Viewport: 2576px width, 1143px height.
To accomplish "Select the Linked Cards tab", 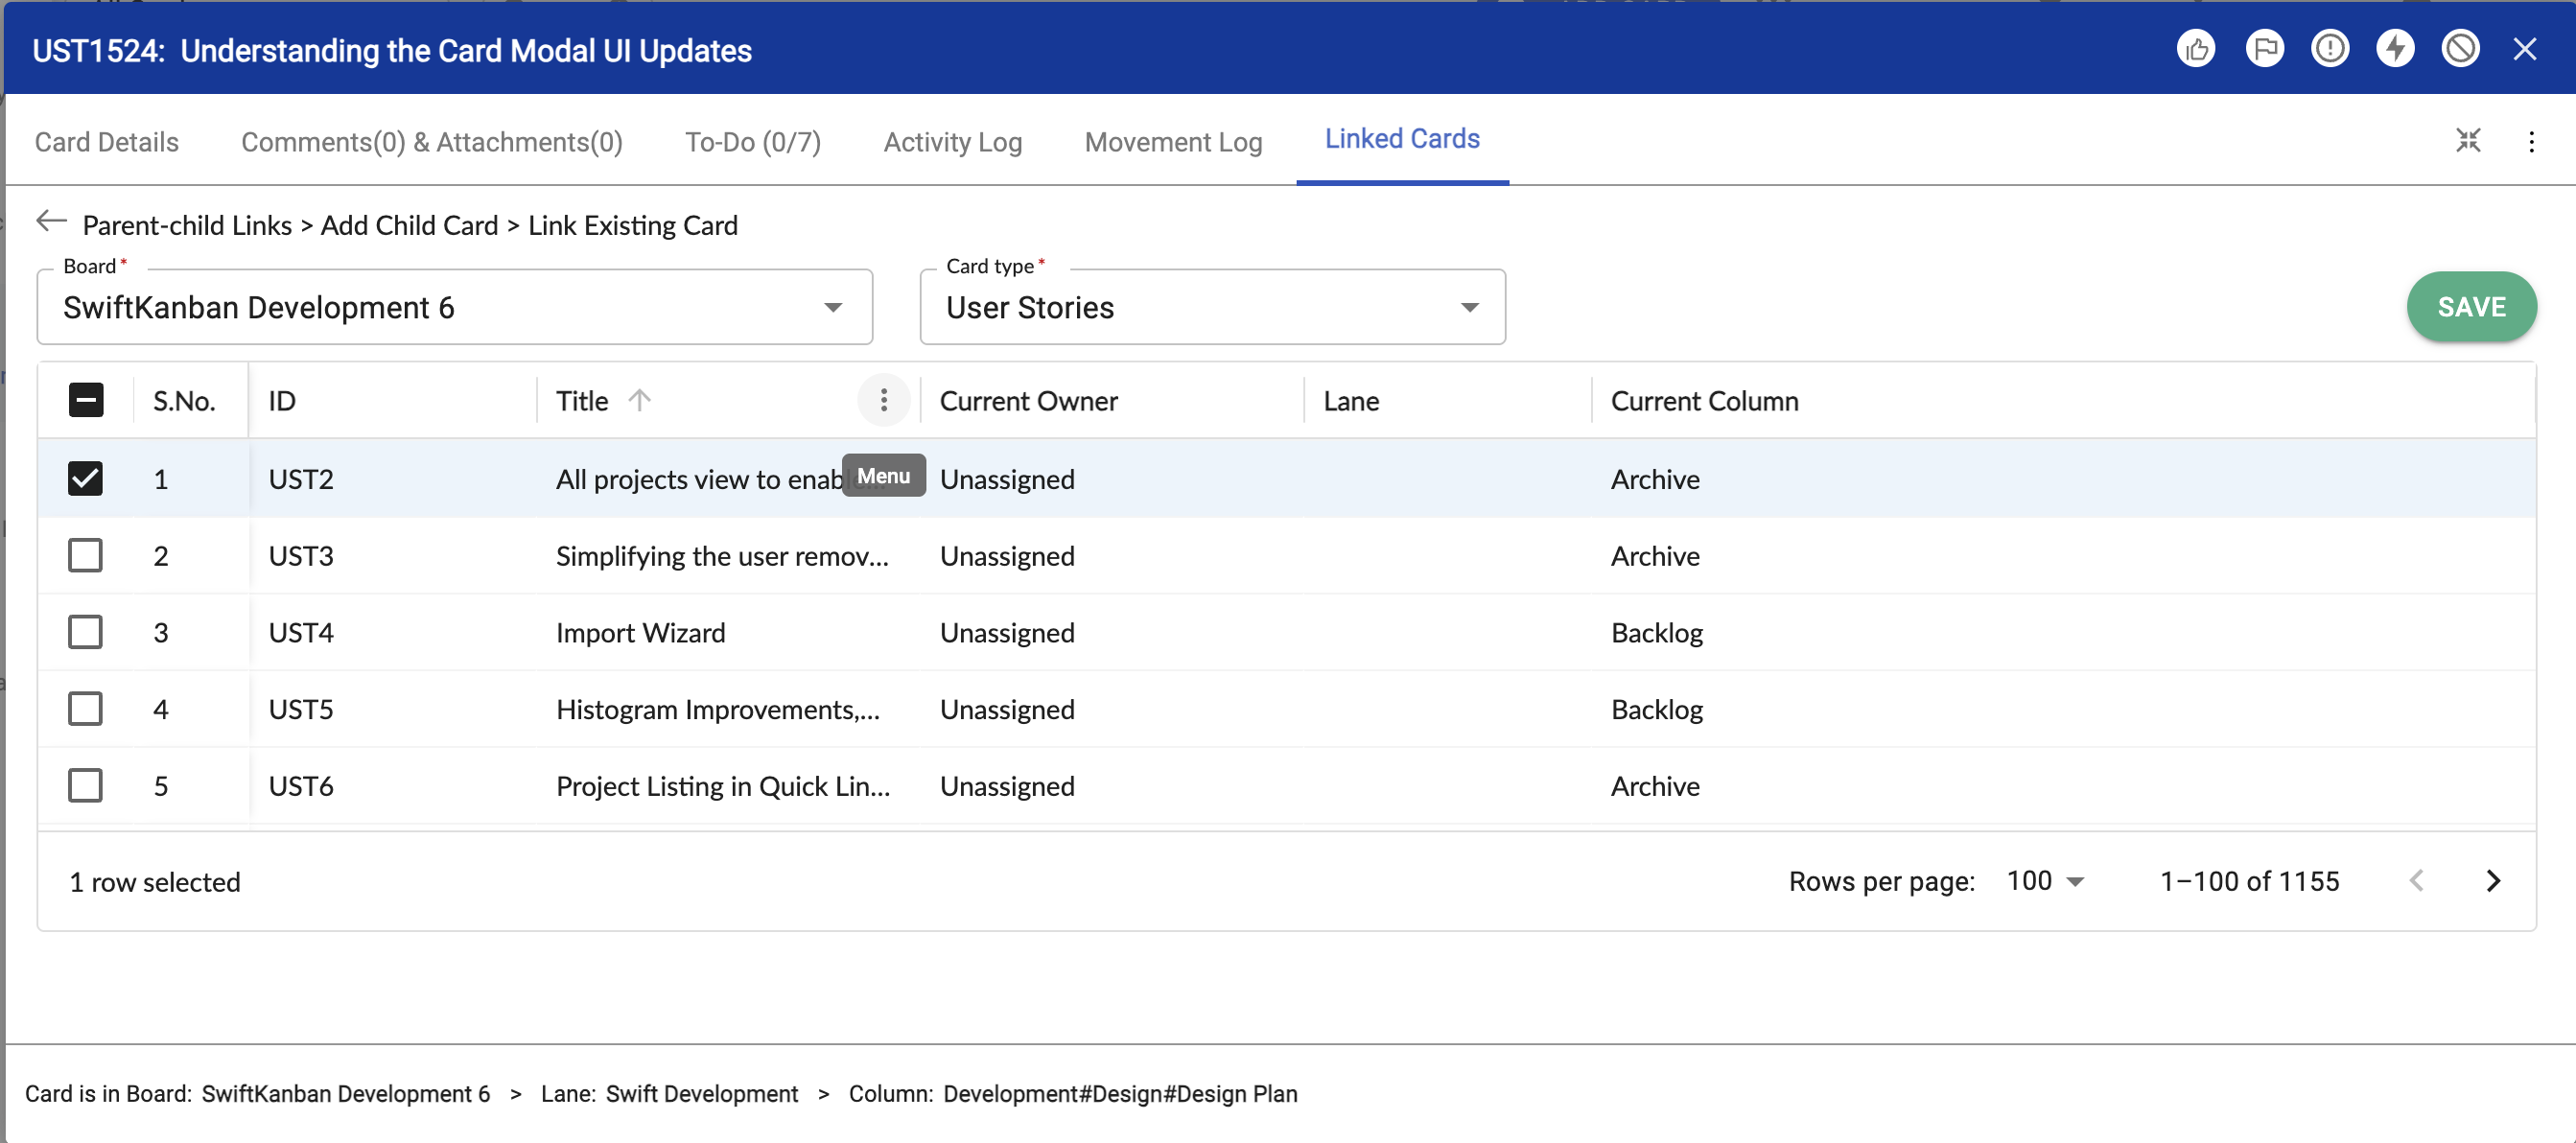I will (1402, 139).
